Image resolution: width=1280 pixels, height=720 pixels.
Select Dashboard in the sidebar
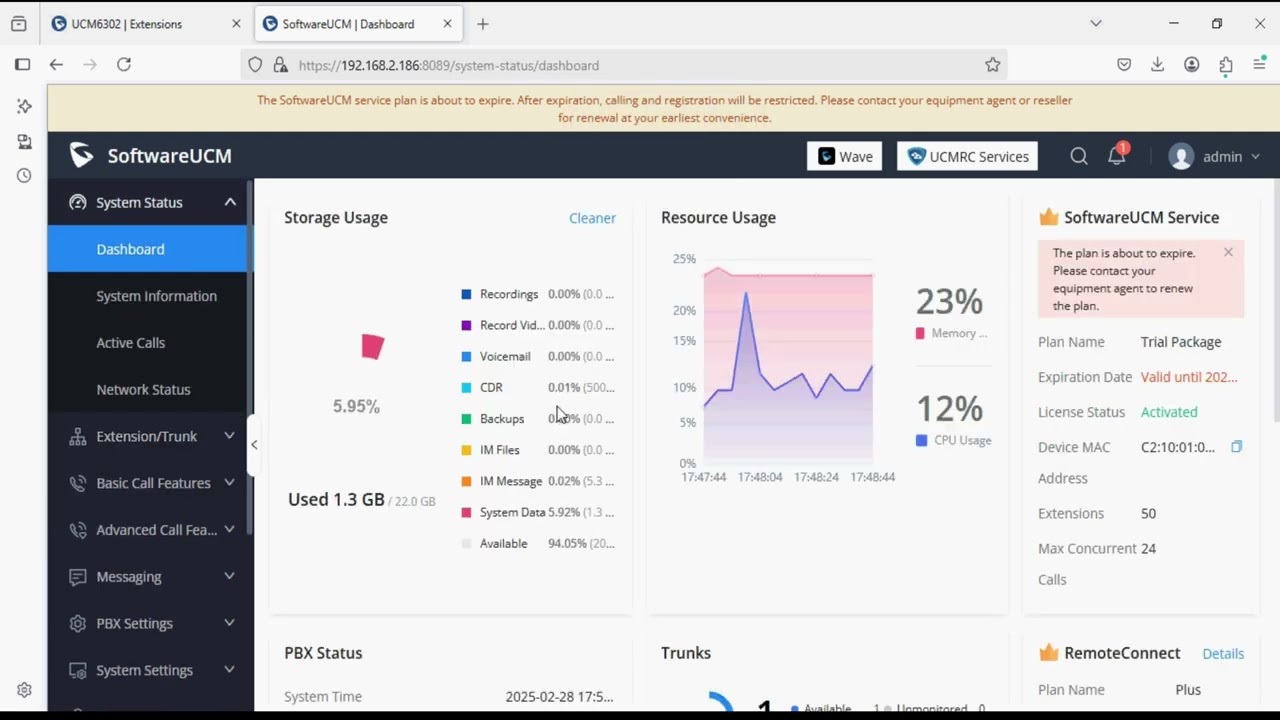(x=150, y=249)
